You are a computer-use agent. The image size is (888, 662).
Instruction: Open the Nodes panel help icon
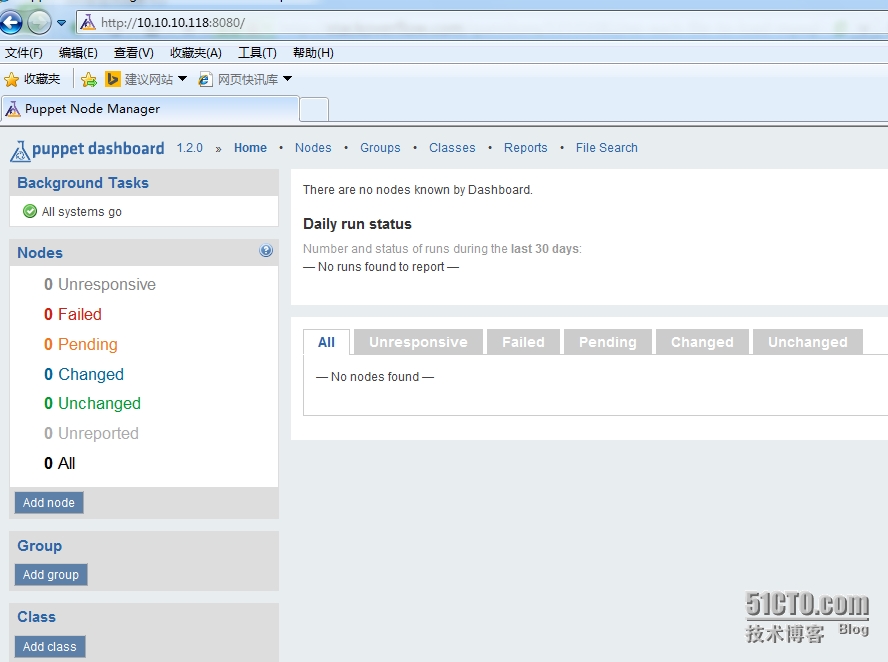coord(266,251)
